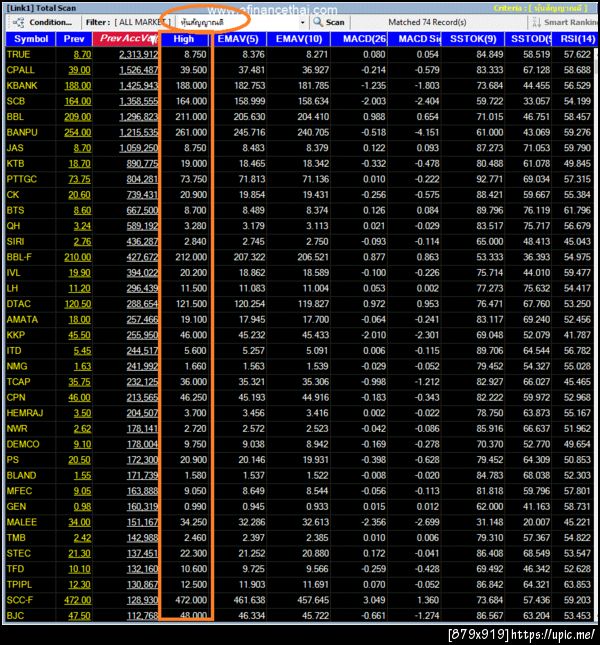Select the ITD symbol

click(14, 351)
